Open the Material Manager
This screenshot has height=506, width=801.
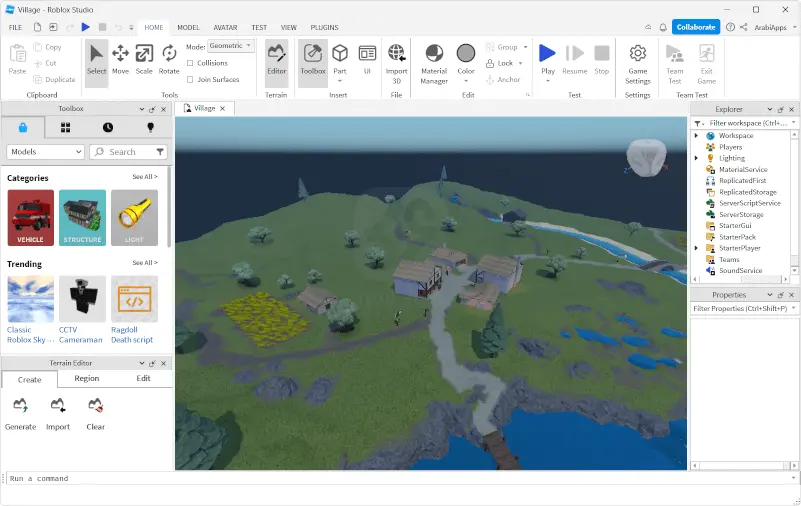point(434,62)
